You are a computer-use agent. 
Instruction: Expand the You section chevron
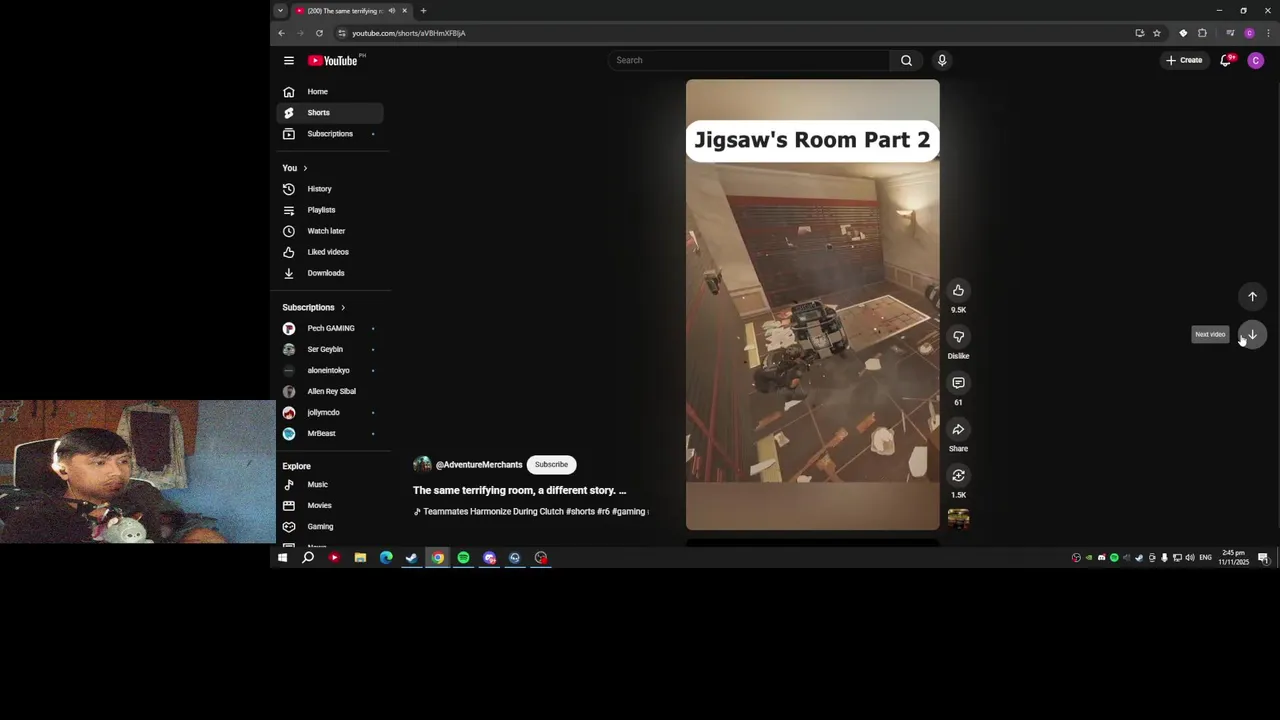coord(304,168)
